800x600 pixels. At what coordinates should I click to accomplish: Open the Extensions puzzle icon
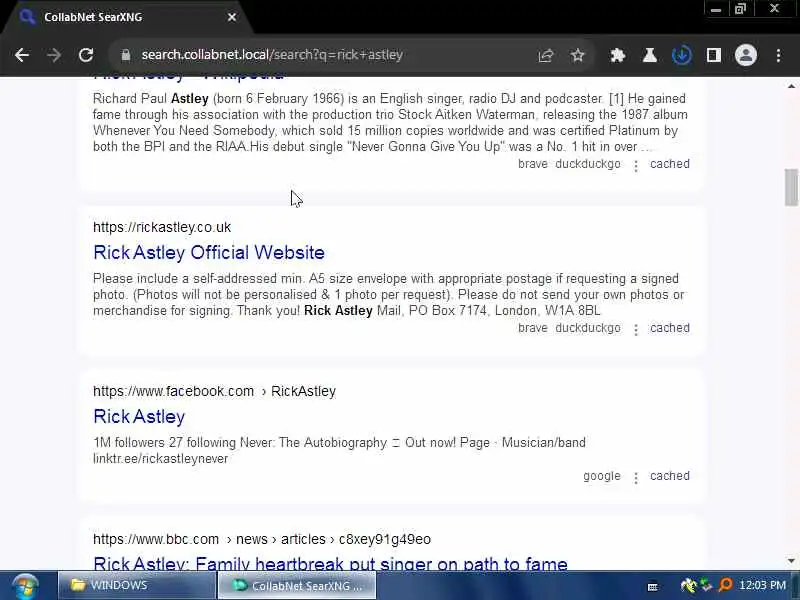(x=618, y=55)
